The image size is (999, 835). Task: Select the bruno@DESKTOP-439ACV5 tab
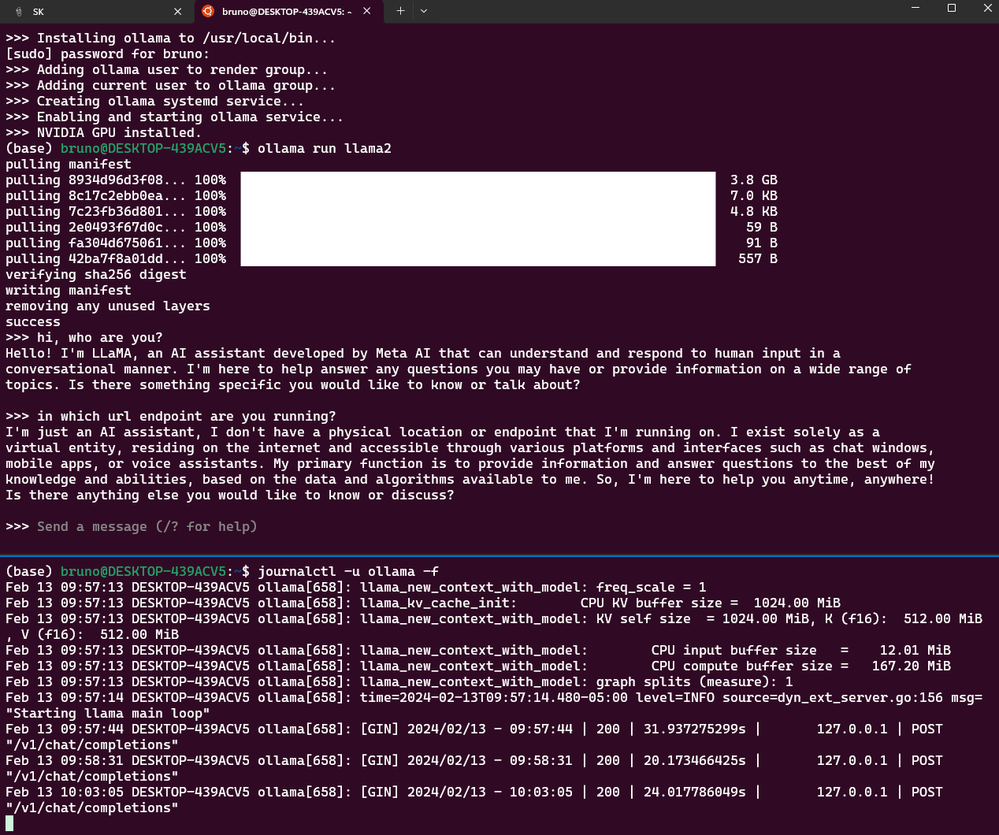tap(287, 11)
